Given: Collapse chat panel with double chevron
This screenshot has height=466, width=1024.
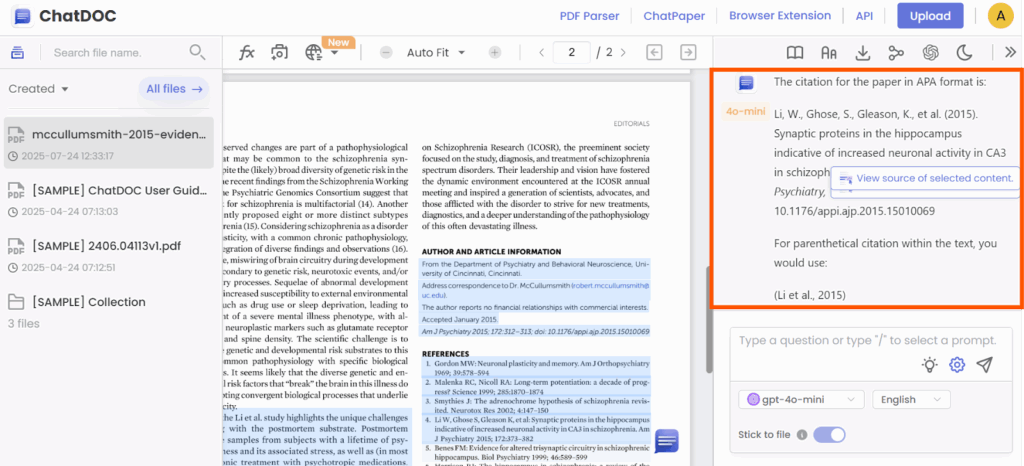Looking at the screenshot, I should 1010,53.
